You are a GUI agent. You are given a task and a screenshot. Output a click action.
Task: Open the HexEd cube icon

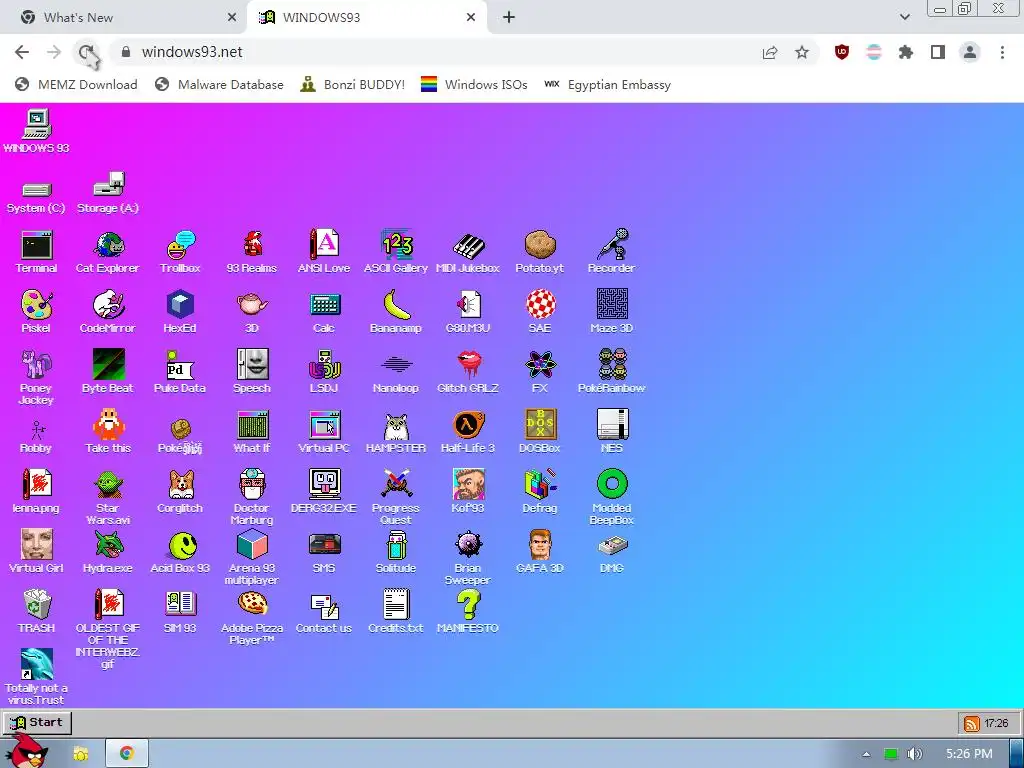(180, 312)
